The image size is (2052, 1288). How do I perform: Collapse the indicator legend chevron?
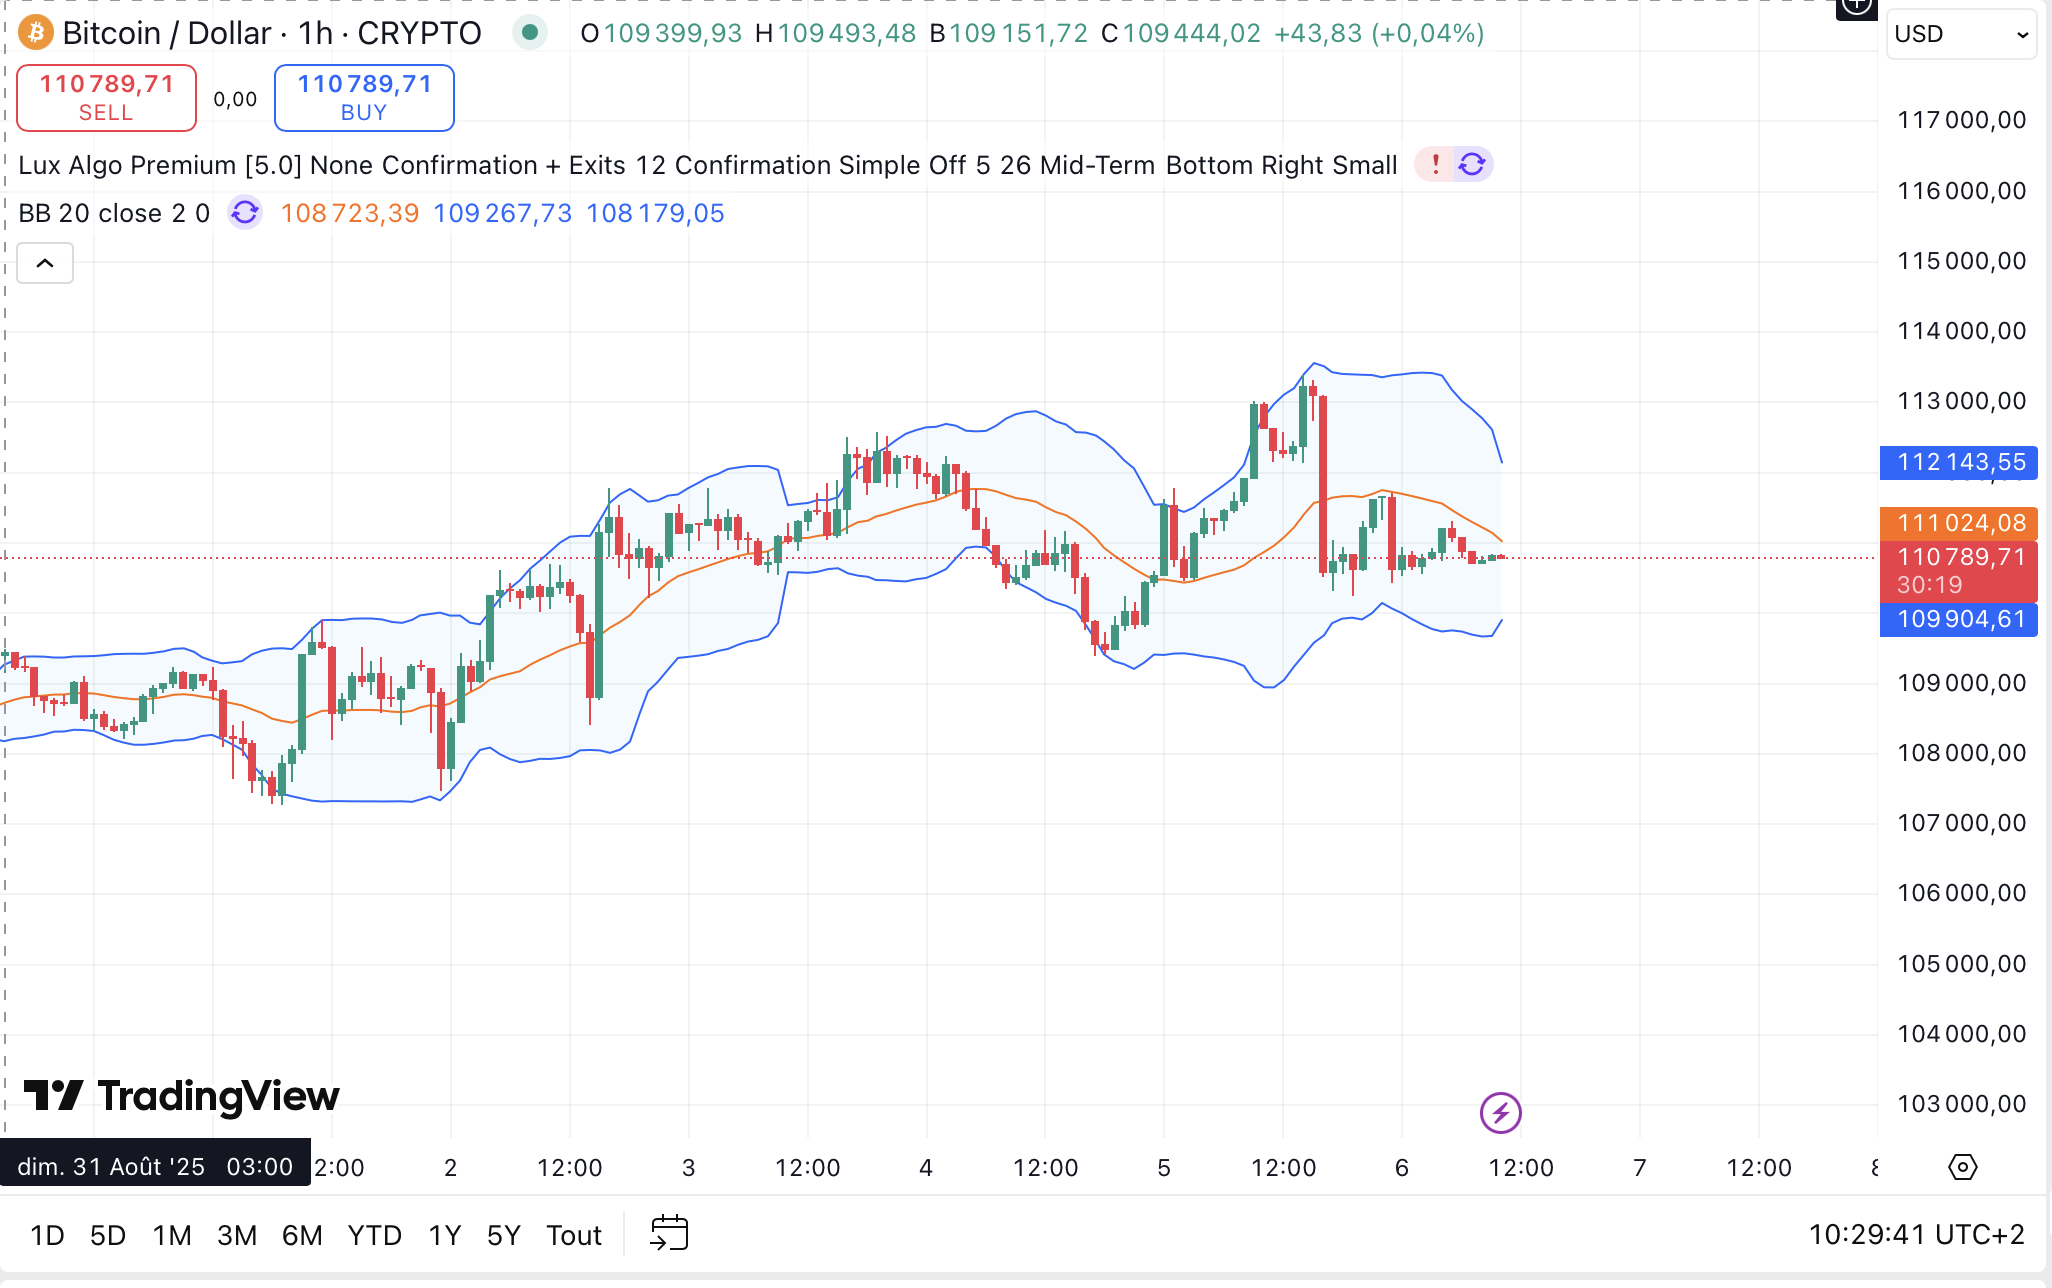[45, 263]
